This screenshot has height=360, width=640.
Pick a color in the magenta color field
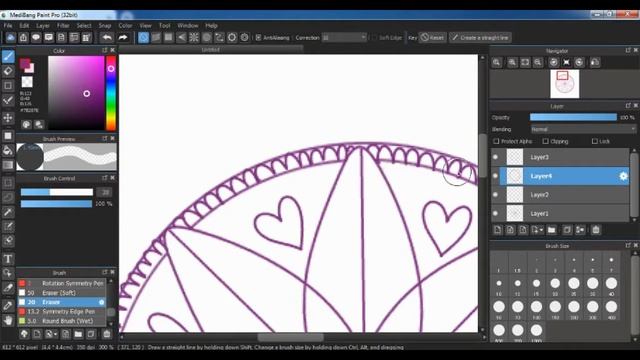pyautogui.click(x=76, y=93)
